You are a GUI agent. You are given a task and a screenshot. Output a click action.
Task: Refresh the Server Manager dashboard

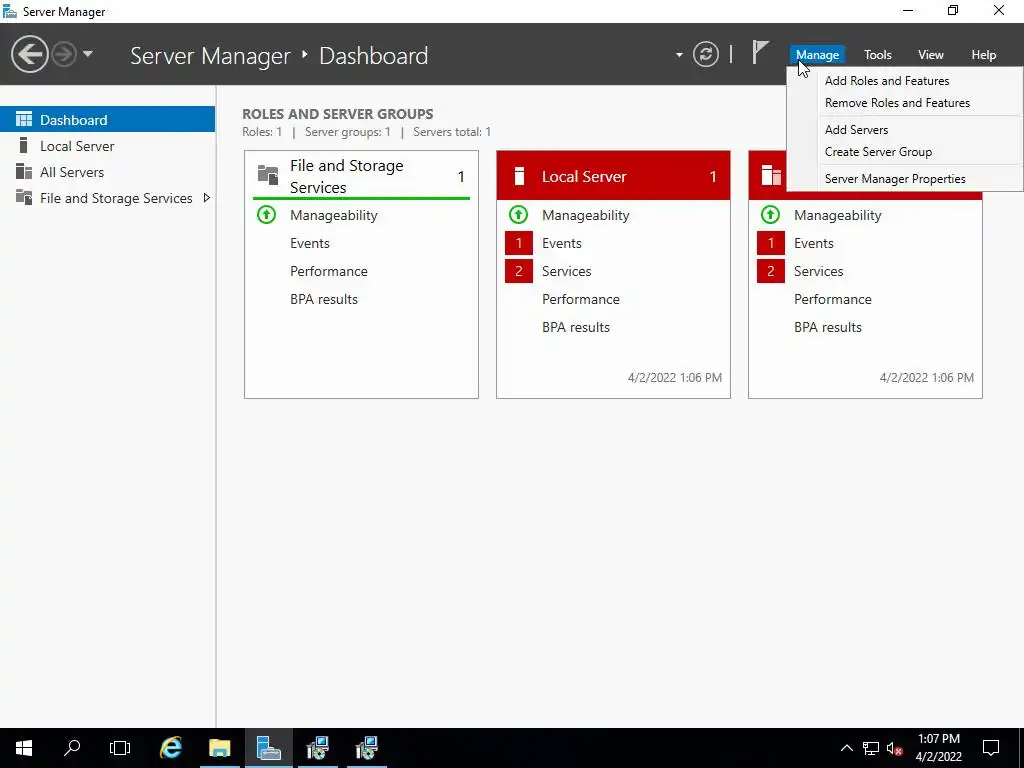[x=706, y=54]
